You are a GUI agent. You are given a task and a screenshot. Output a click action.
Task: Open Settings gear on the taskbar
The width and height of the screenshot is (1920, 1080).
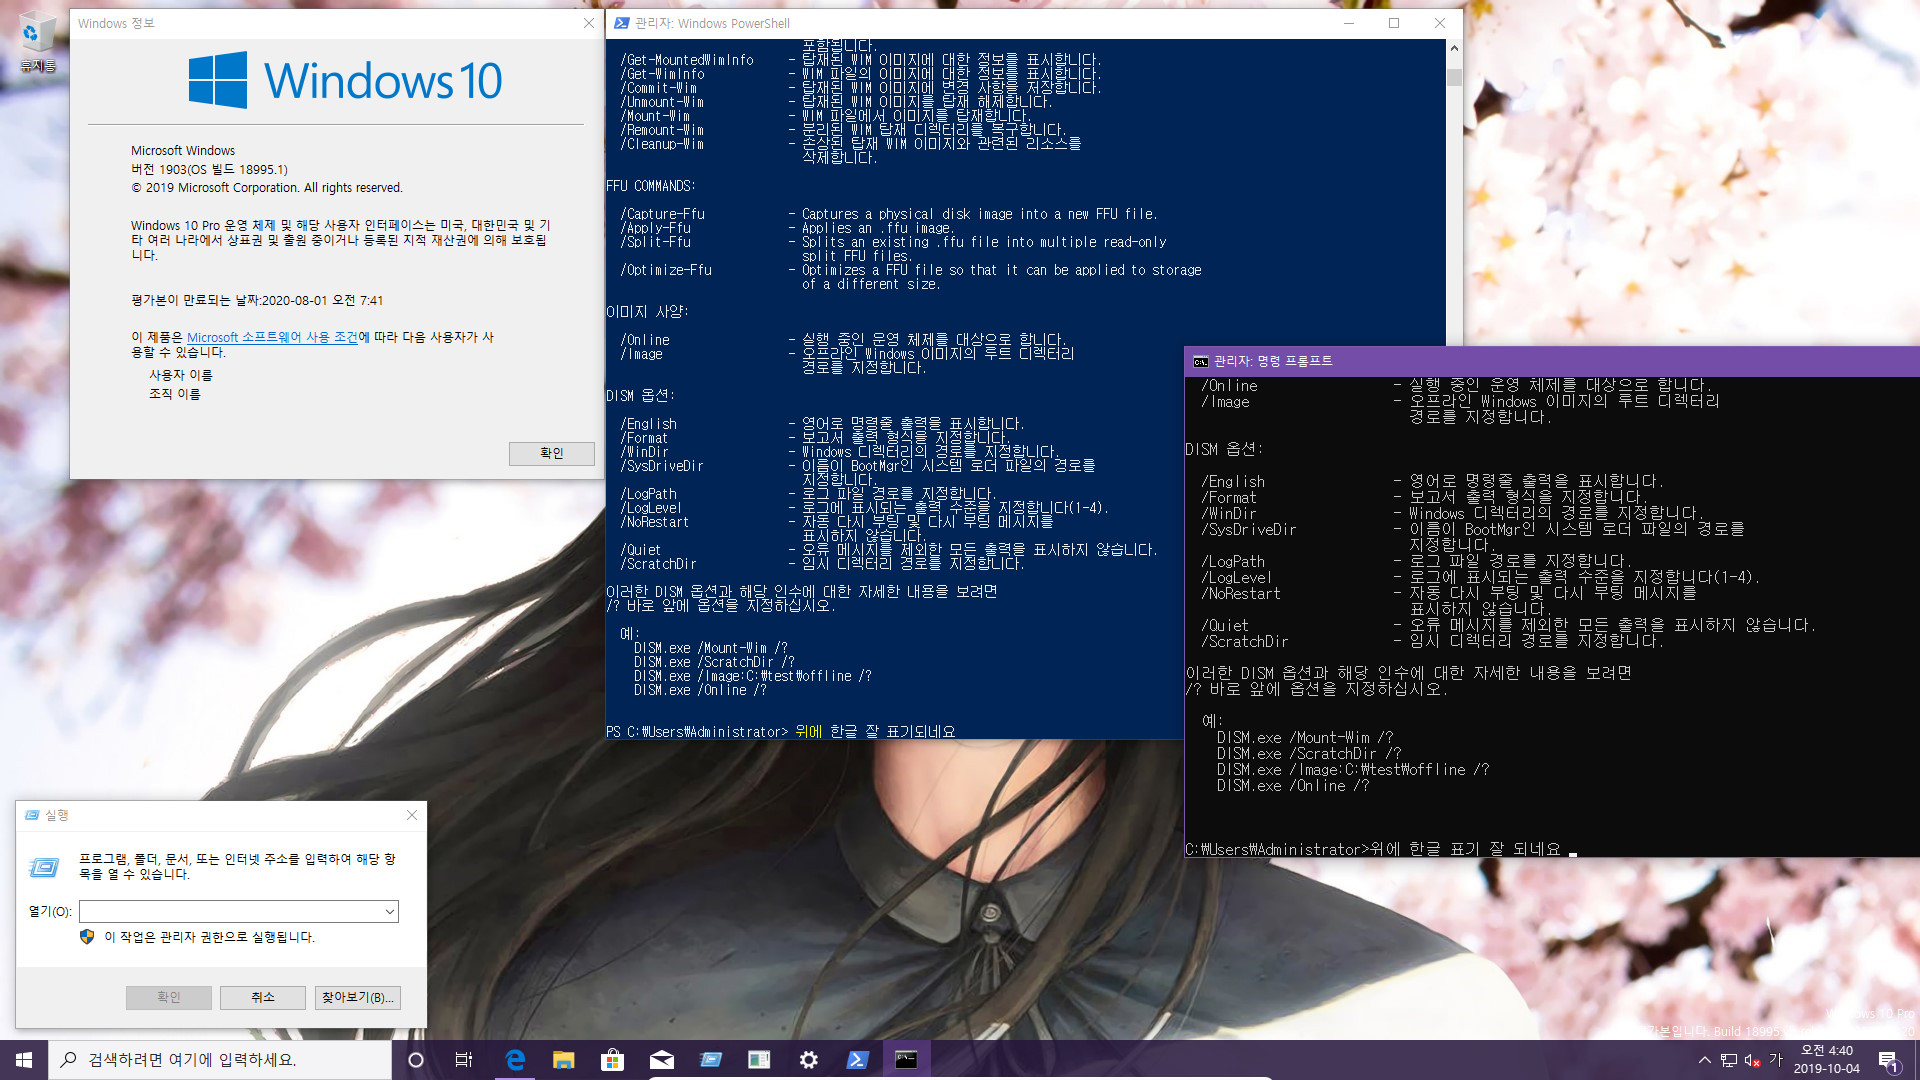click(x=808, y=1060)
